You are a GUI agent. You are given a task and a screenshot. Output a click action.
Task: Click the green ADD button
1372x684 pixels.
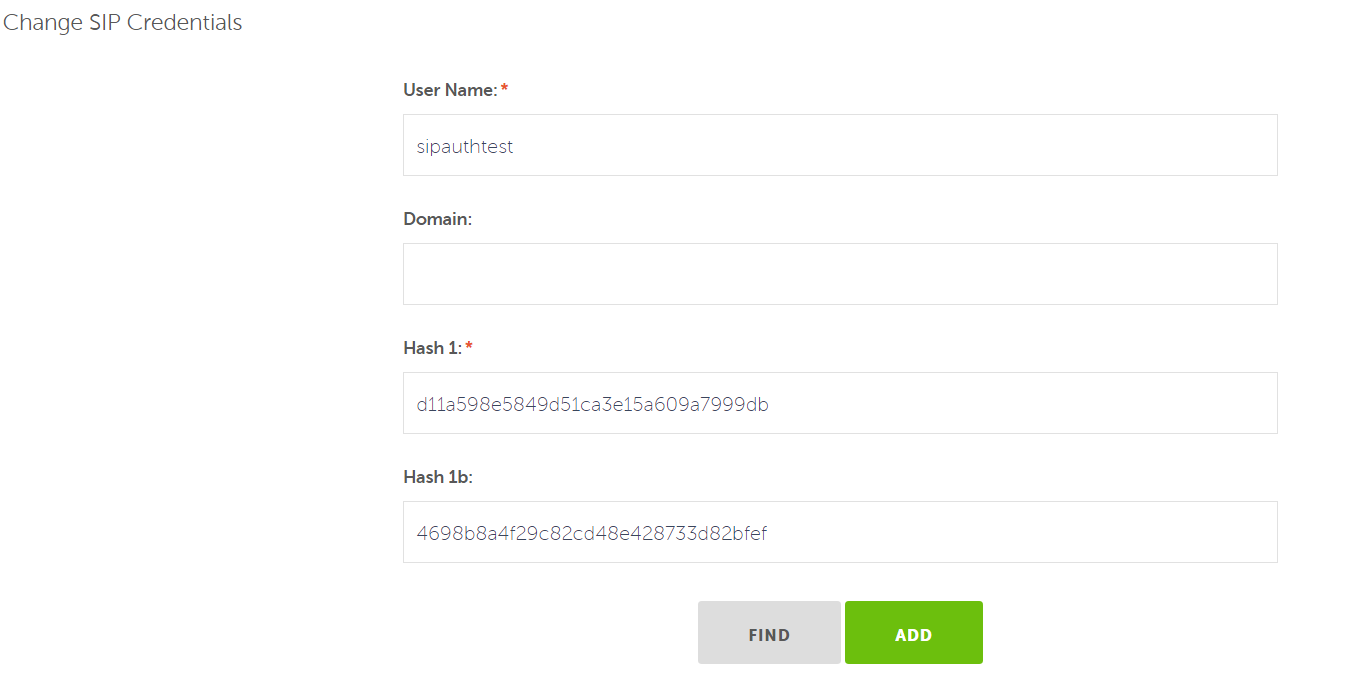913,632
